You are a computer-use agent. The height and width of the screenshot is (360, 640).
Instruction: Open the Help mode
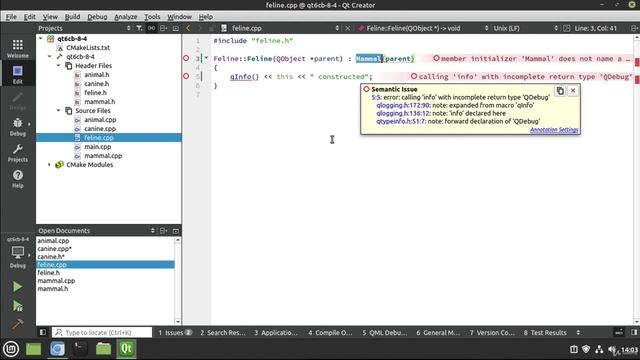point(18,179)
